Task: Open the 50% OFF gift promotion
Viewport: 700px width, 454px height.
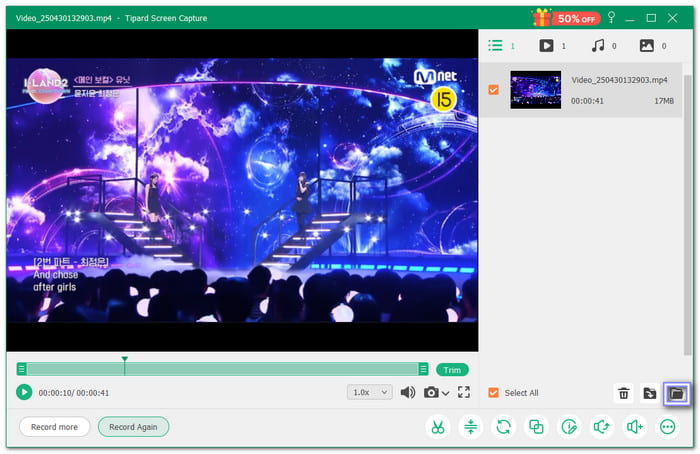Action: [566, 18]
